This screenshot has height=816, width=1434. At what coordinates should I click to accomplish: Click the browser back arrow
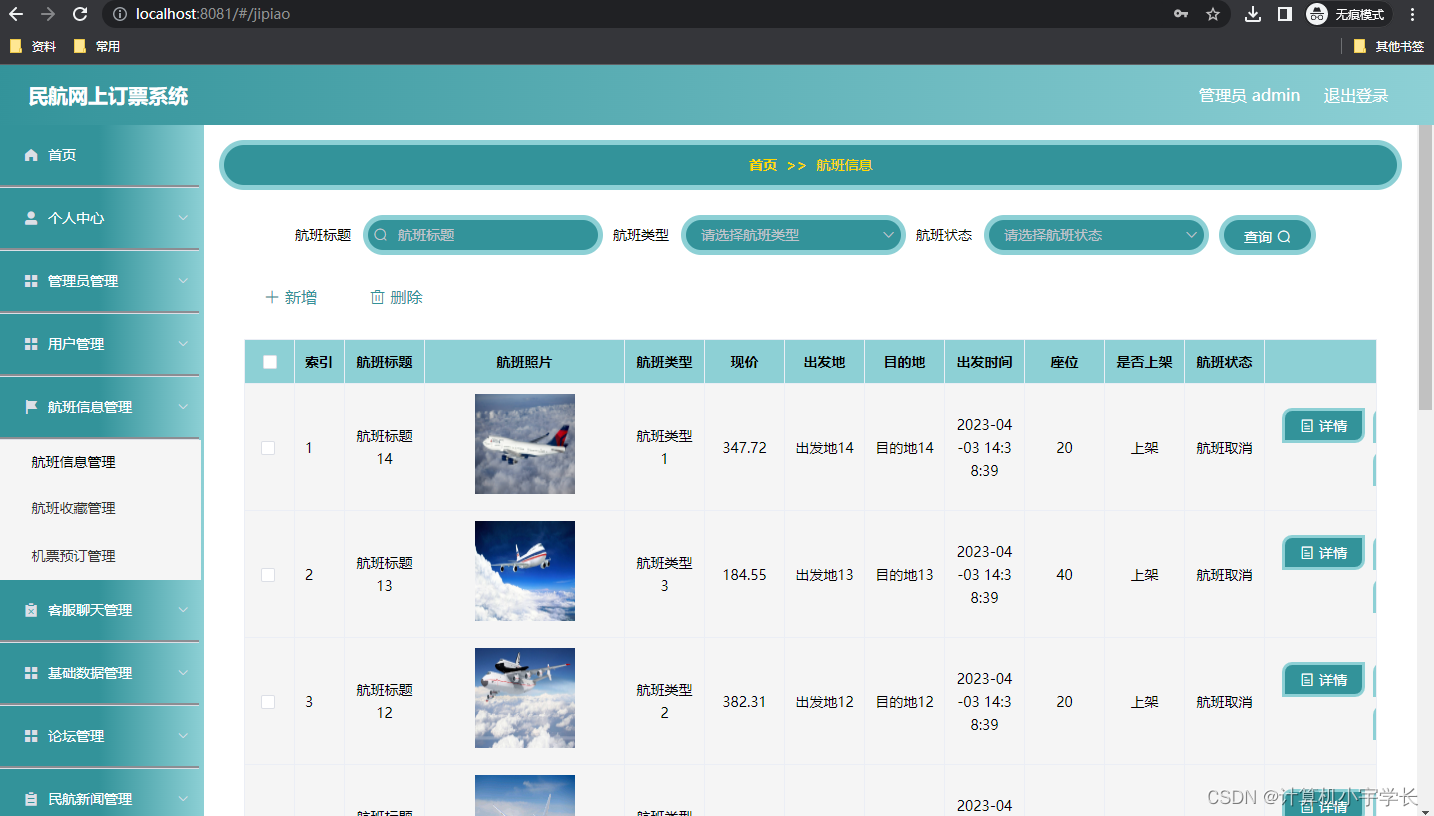coord(16,14)
